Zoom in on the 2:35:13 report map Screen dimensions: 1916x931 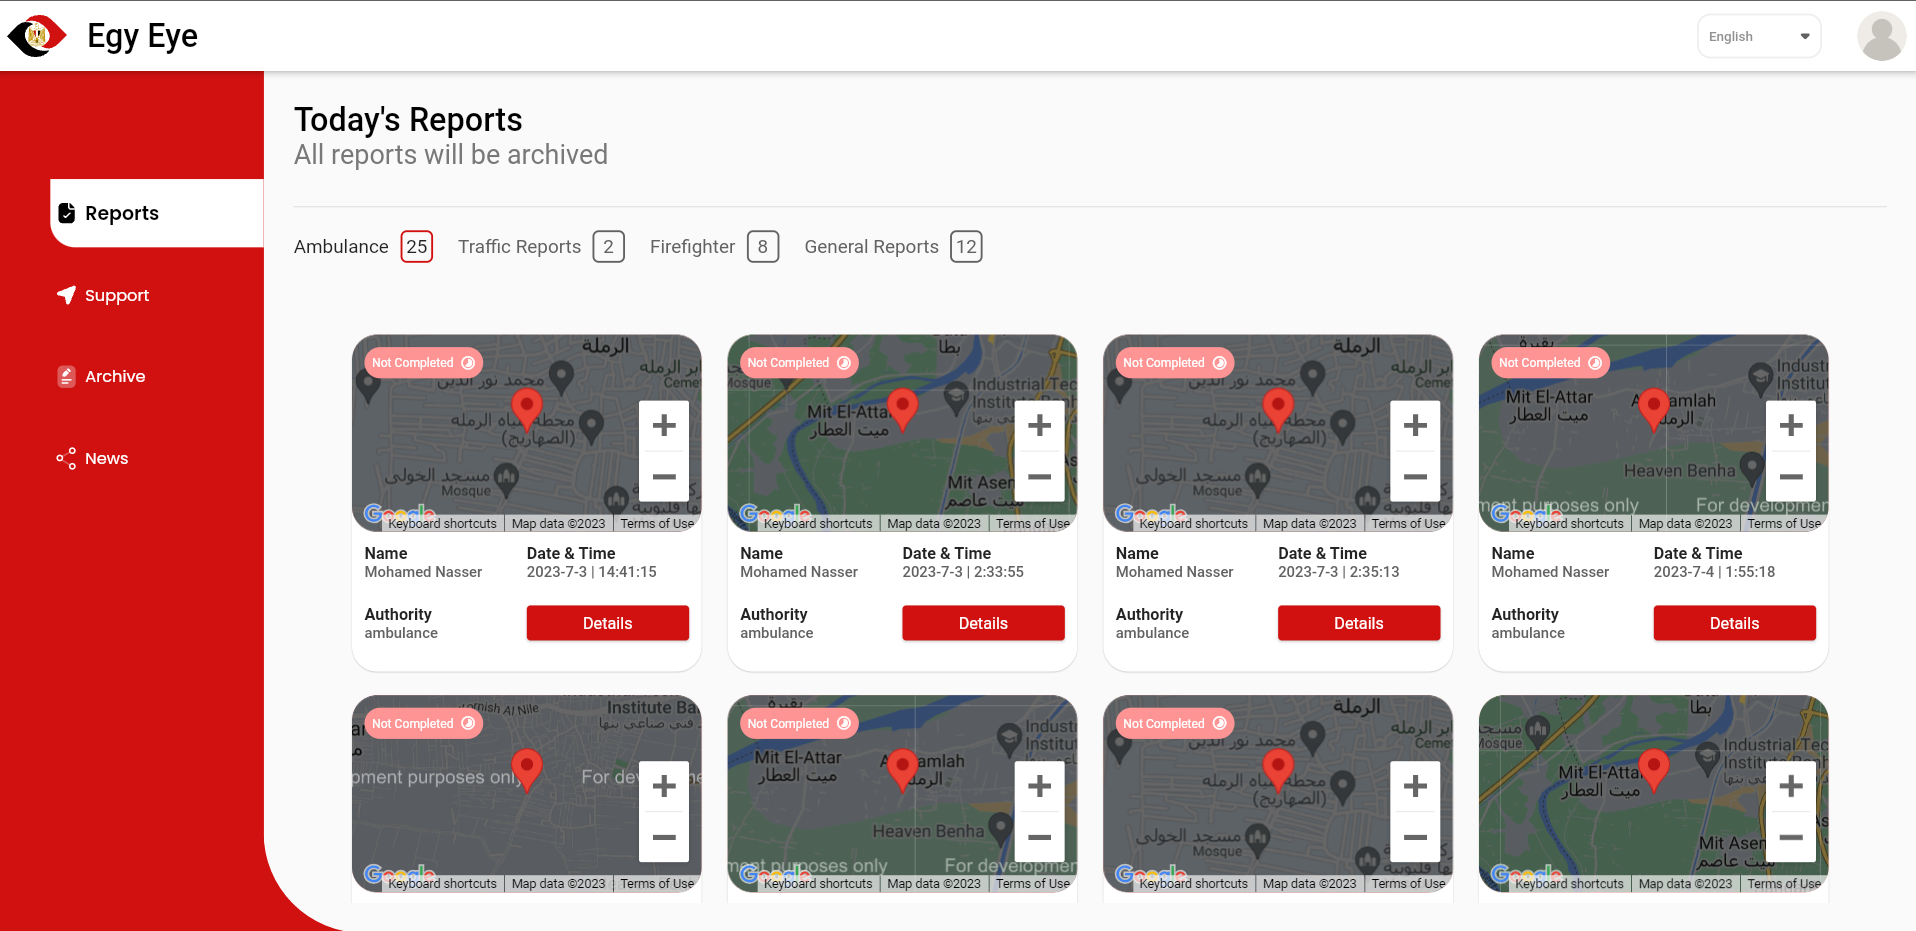click(1415, 426)
